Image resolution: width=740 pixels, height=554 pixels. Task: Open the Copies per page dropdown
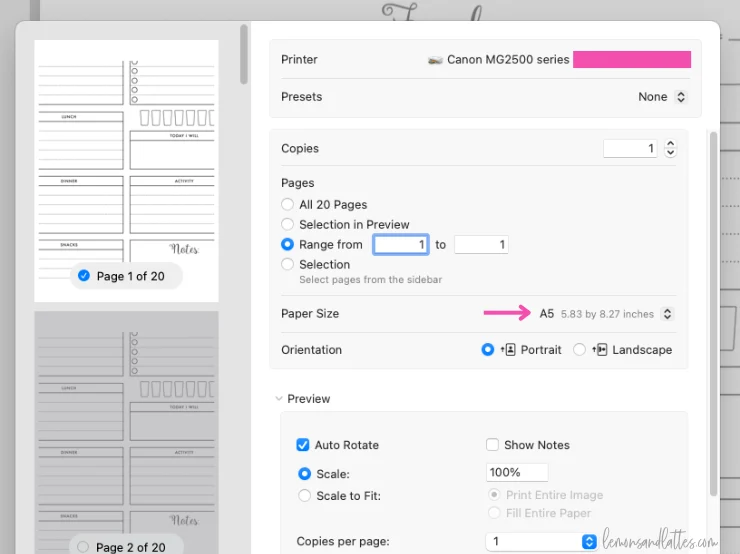[541, 541]
